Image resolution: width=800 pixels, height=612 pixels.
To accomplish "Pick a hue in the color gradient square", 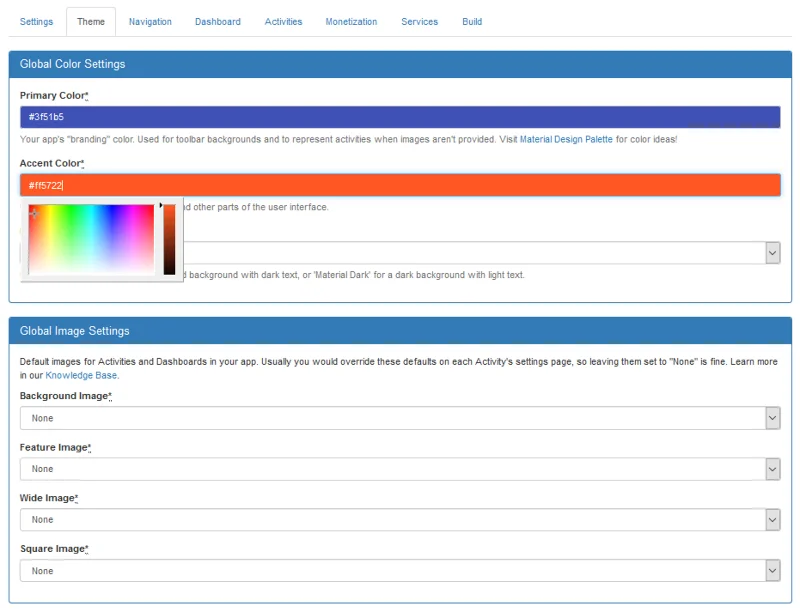I will click(x=91, y=240).
